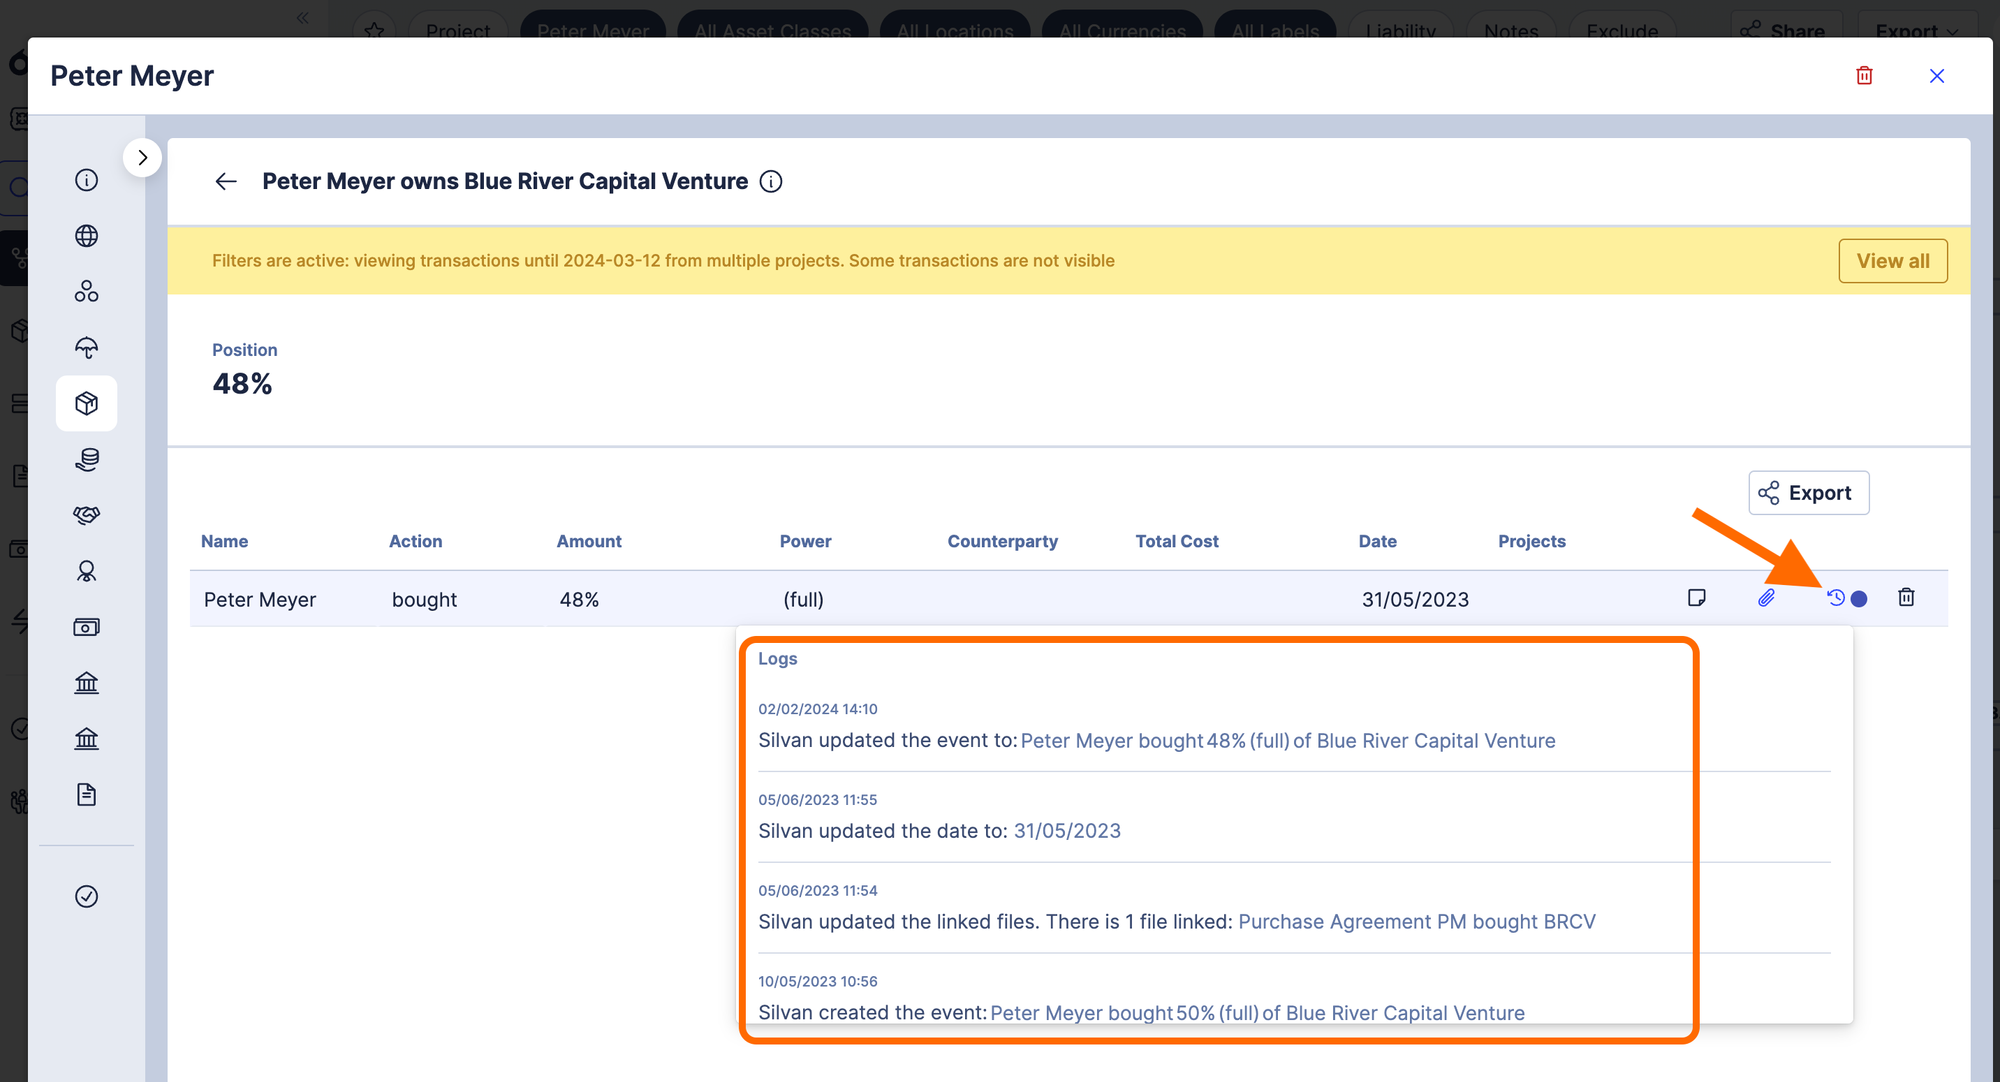Viewport: 2000px width, 1082px height.
Task: Click the blue dot status indicator on row
Action: click(x=1857, y=598)
